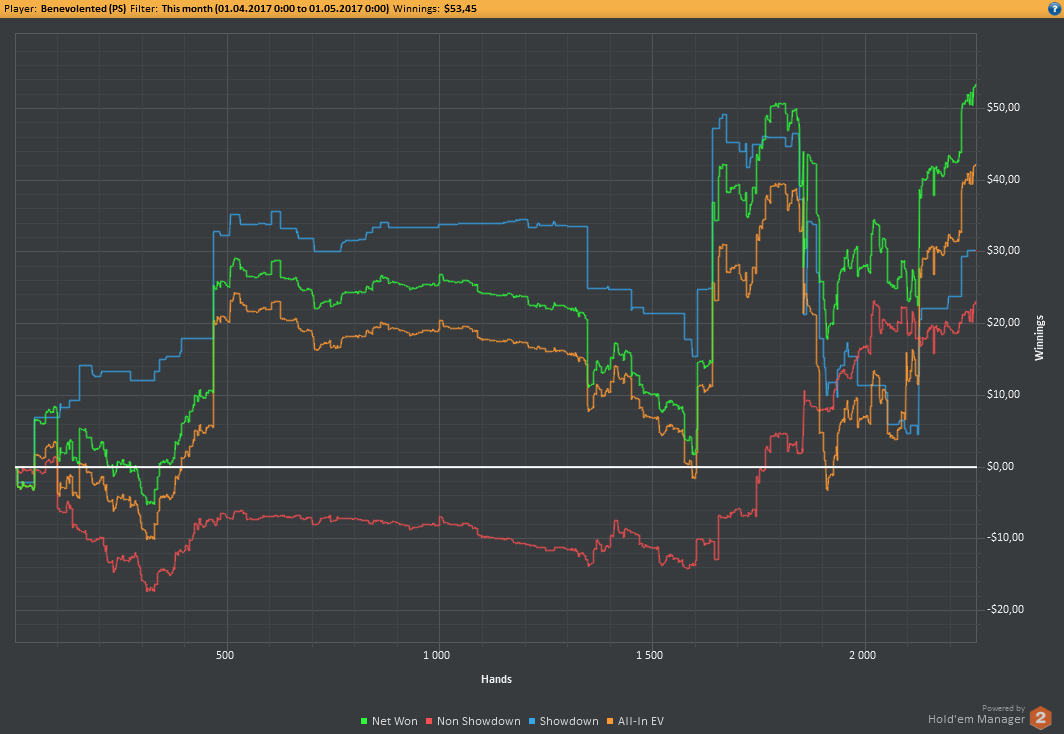This screenshot has height=734, width=1064.
Task: Click the 1 000 hands axis label
Action: (436, 655)
